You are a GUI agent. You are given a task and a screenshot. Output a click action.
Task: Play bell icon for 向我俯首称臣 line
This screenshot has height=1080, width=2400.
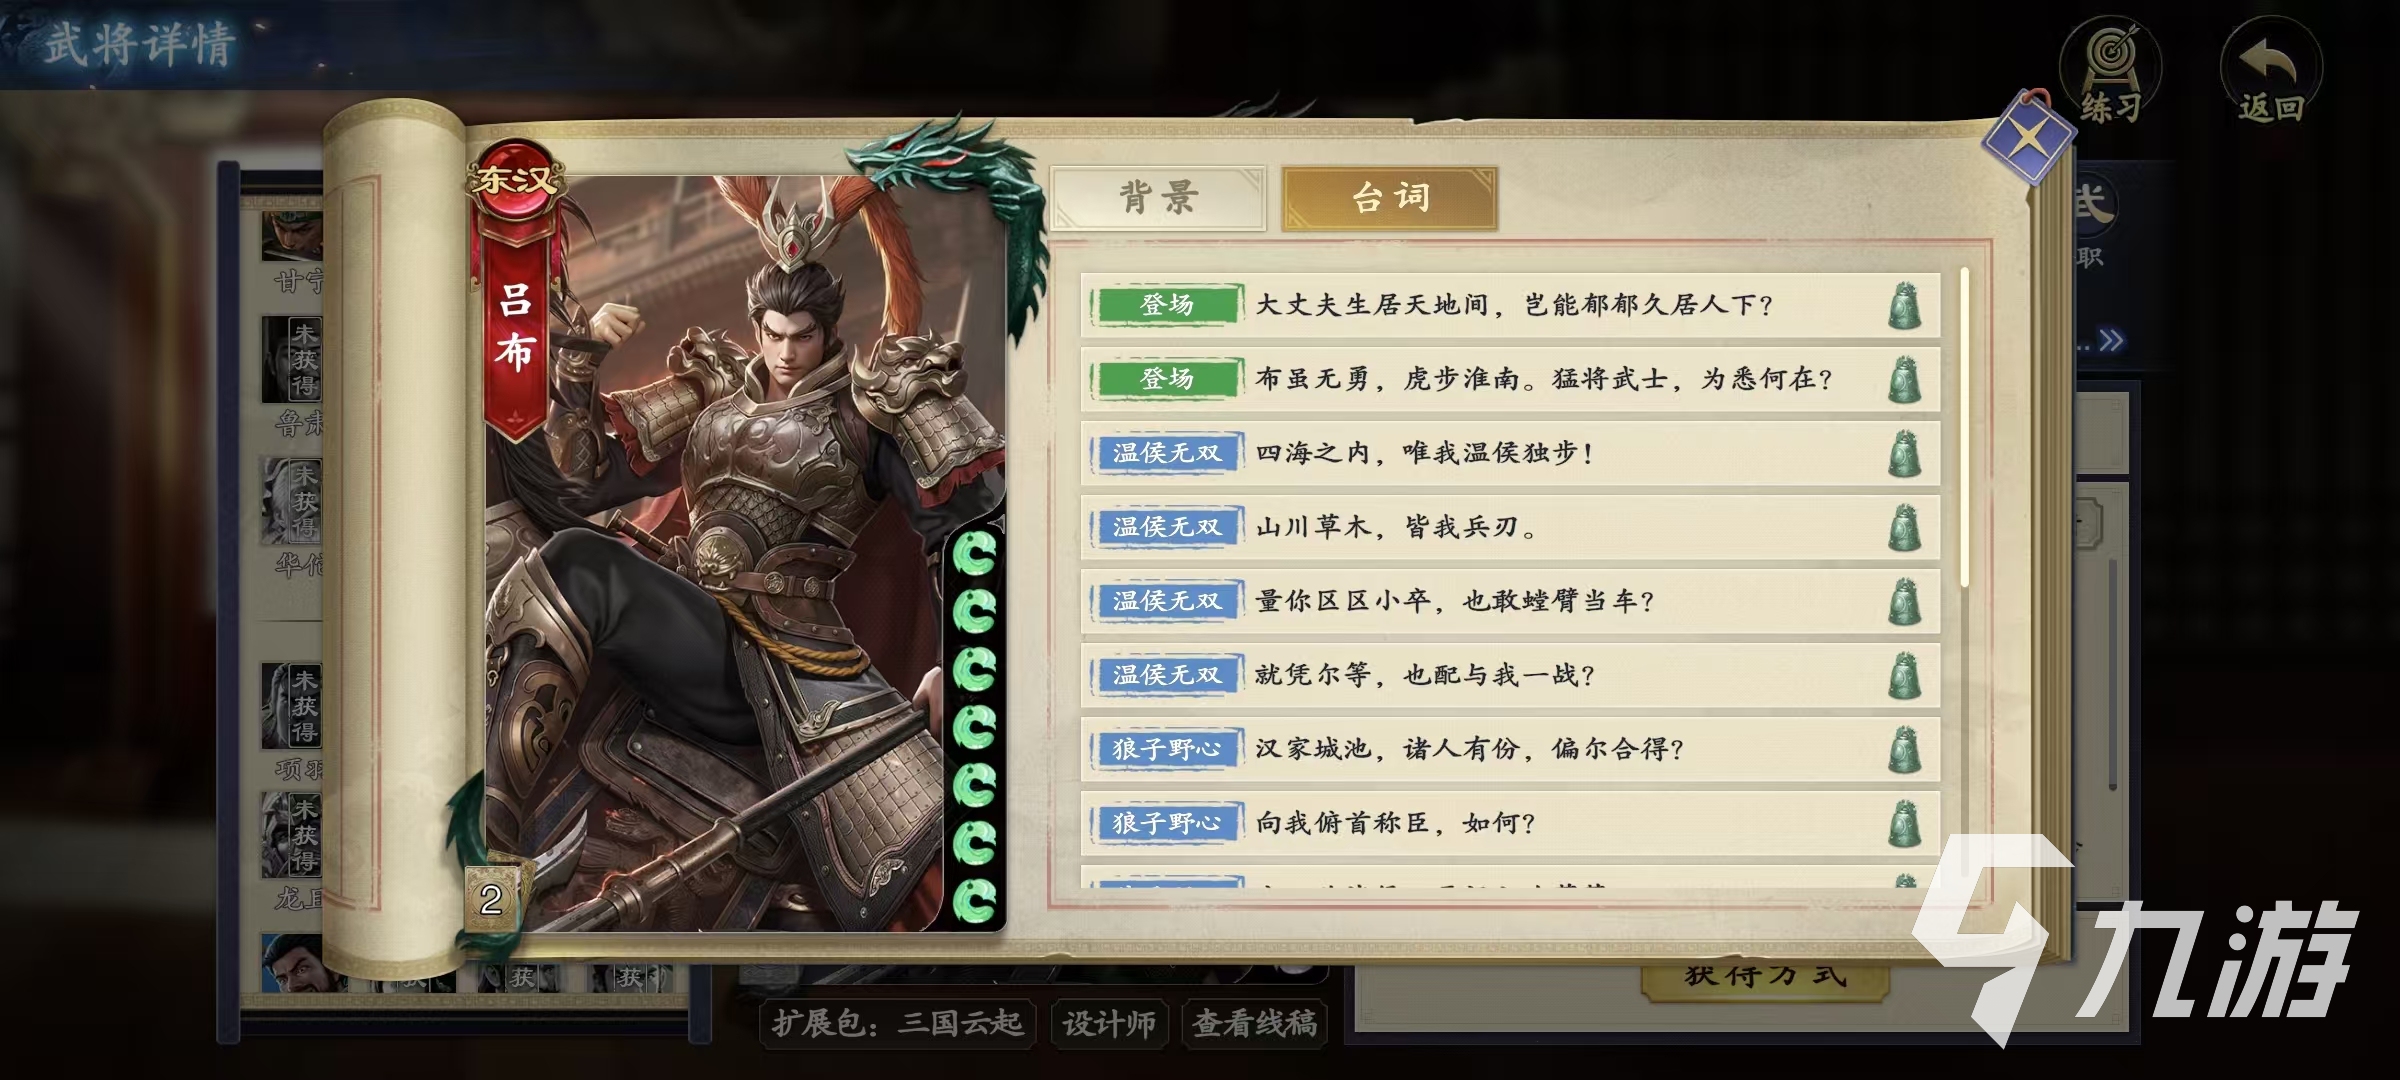(1904, 823)
